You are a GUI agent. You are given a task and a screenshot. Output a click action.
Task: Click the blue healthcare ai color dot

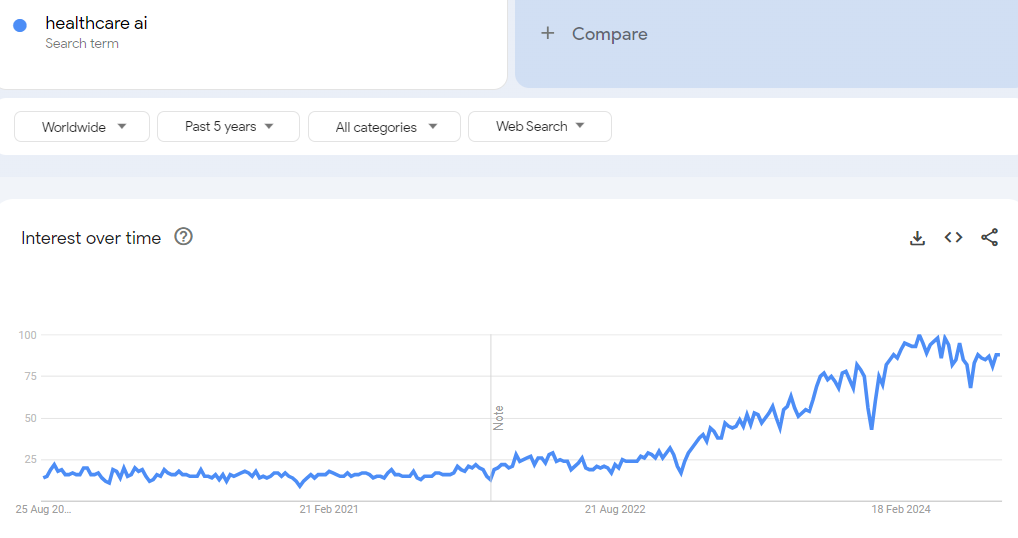coord(20,25)
